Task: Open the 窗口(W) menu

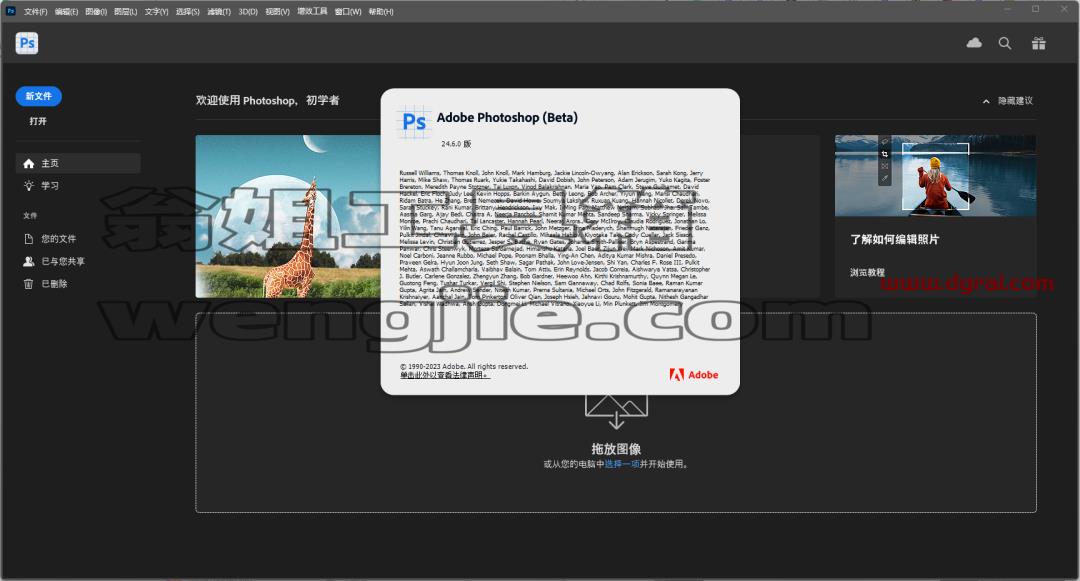Action: click(348, 12)
